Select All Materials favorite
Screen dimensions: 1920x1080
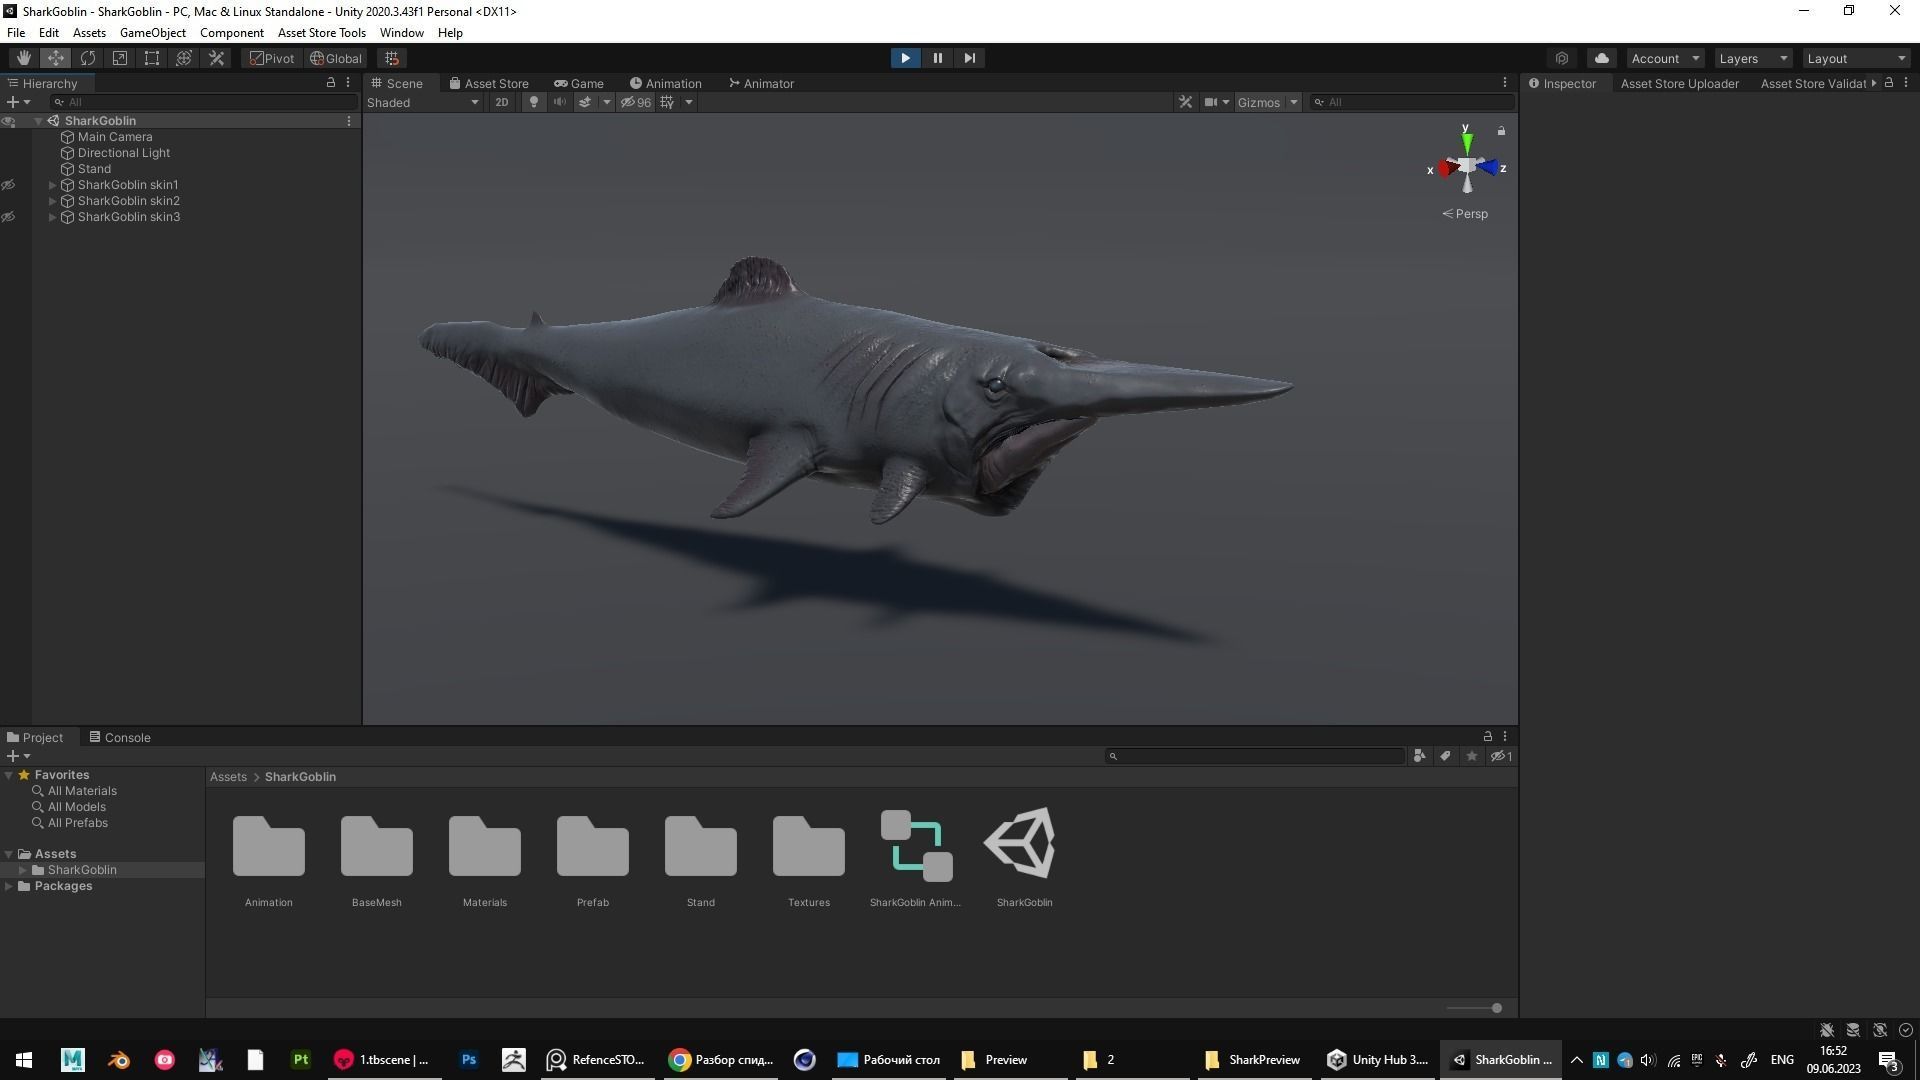coord(82,791)
